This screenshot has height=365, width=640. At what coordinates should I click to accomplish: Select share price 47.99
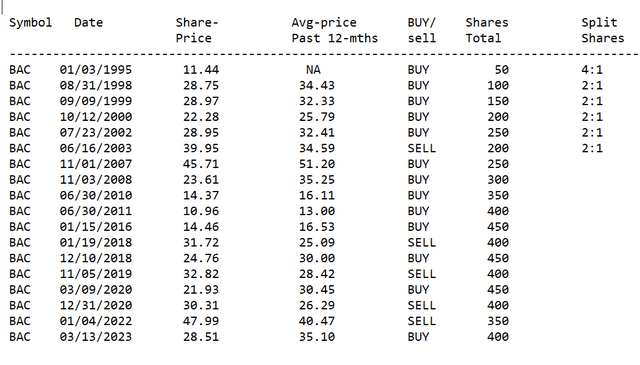pos(200,321)
